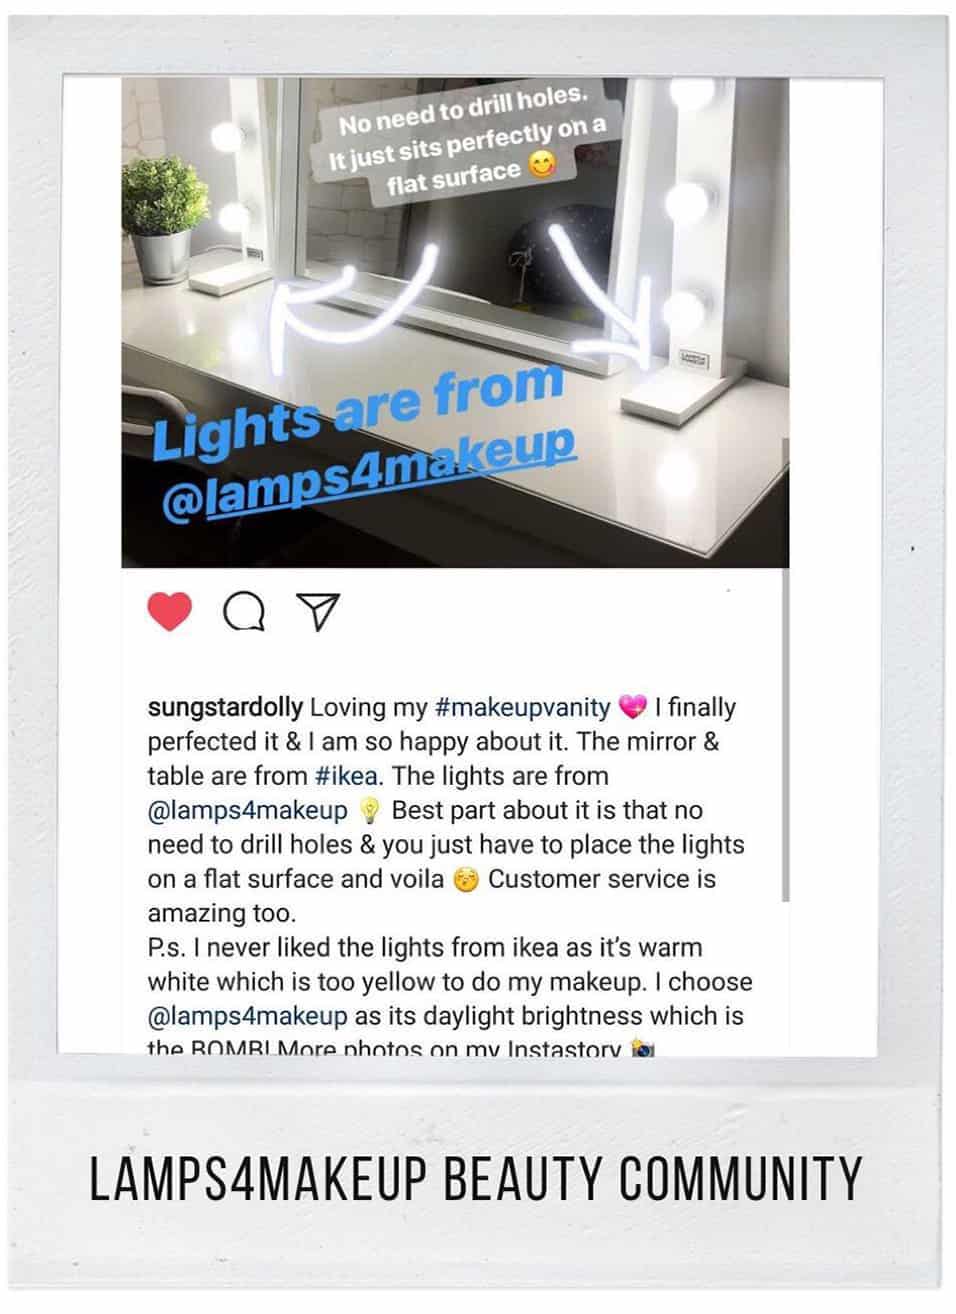Open the sungstardolly profile username
Image resolution: width=956 pixels, height=1314 pixels.
coord(225,707)
